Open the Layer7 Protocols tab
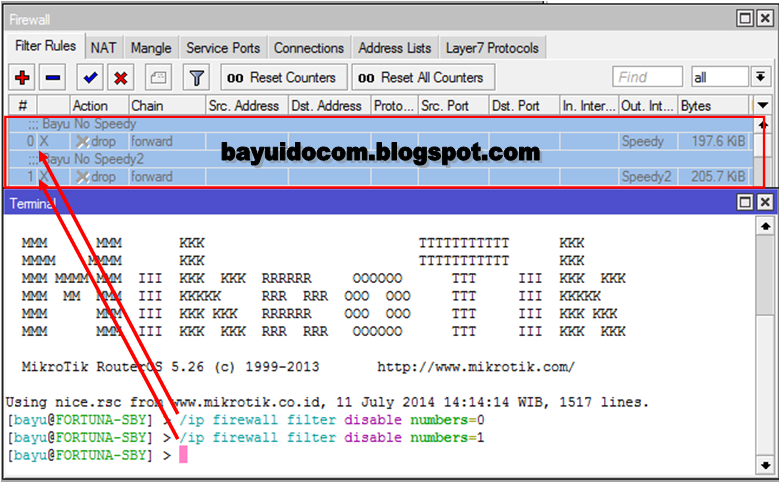Screen dimensions: 779x482 [x=492, y=48]
